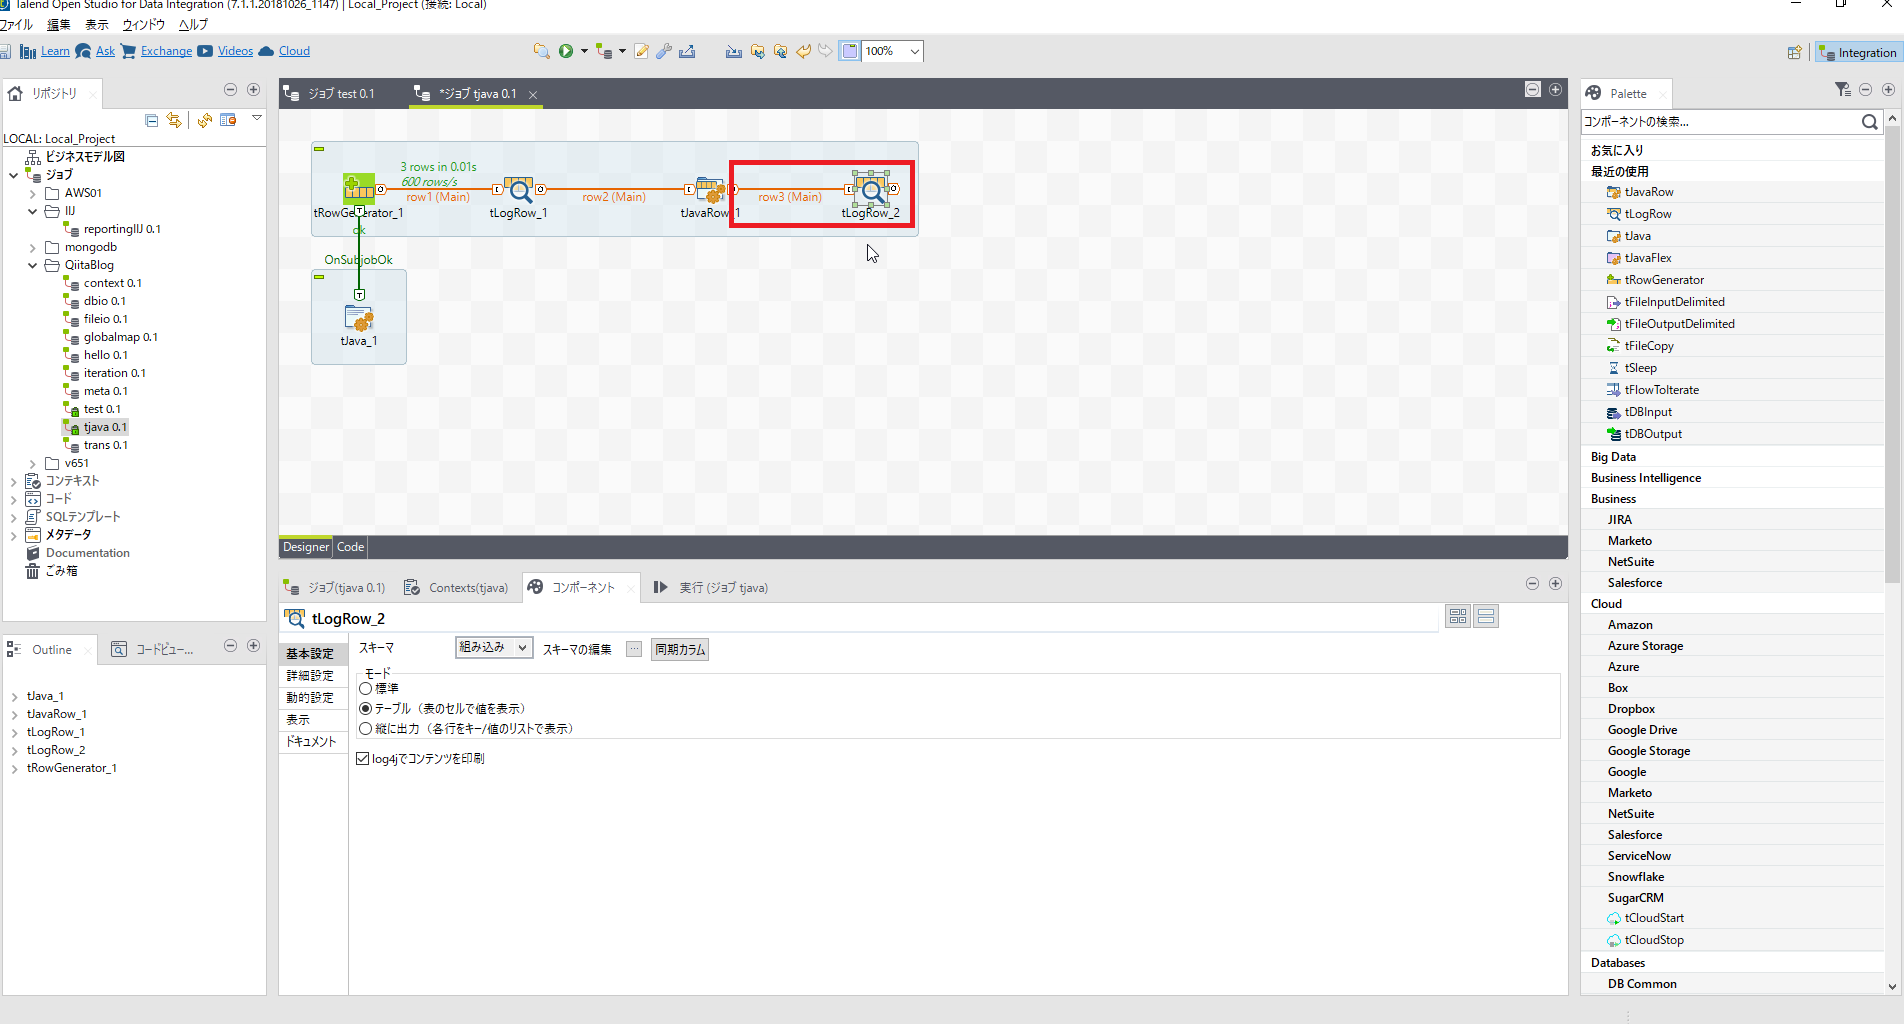Viewport: 1904px width, 1024px height.
Task: Select the スキーマ combo box showing 組み込み
Action: pos(493,647)
